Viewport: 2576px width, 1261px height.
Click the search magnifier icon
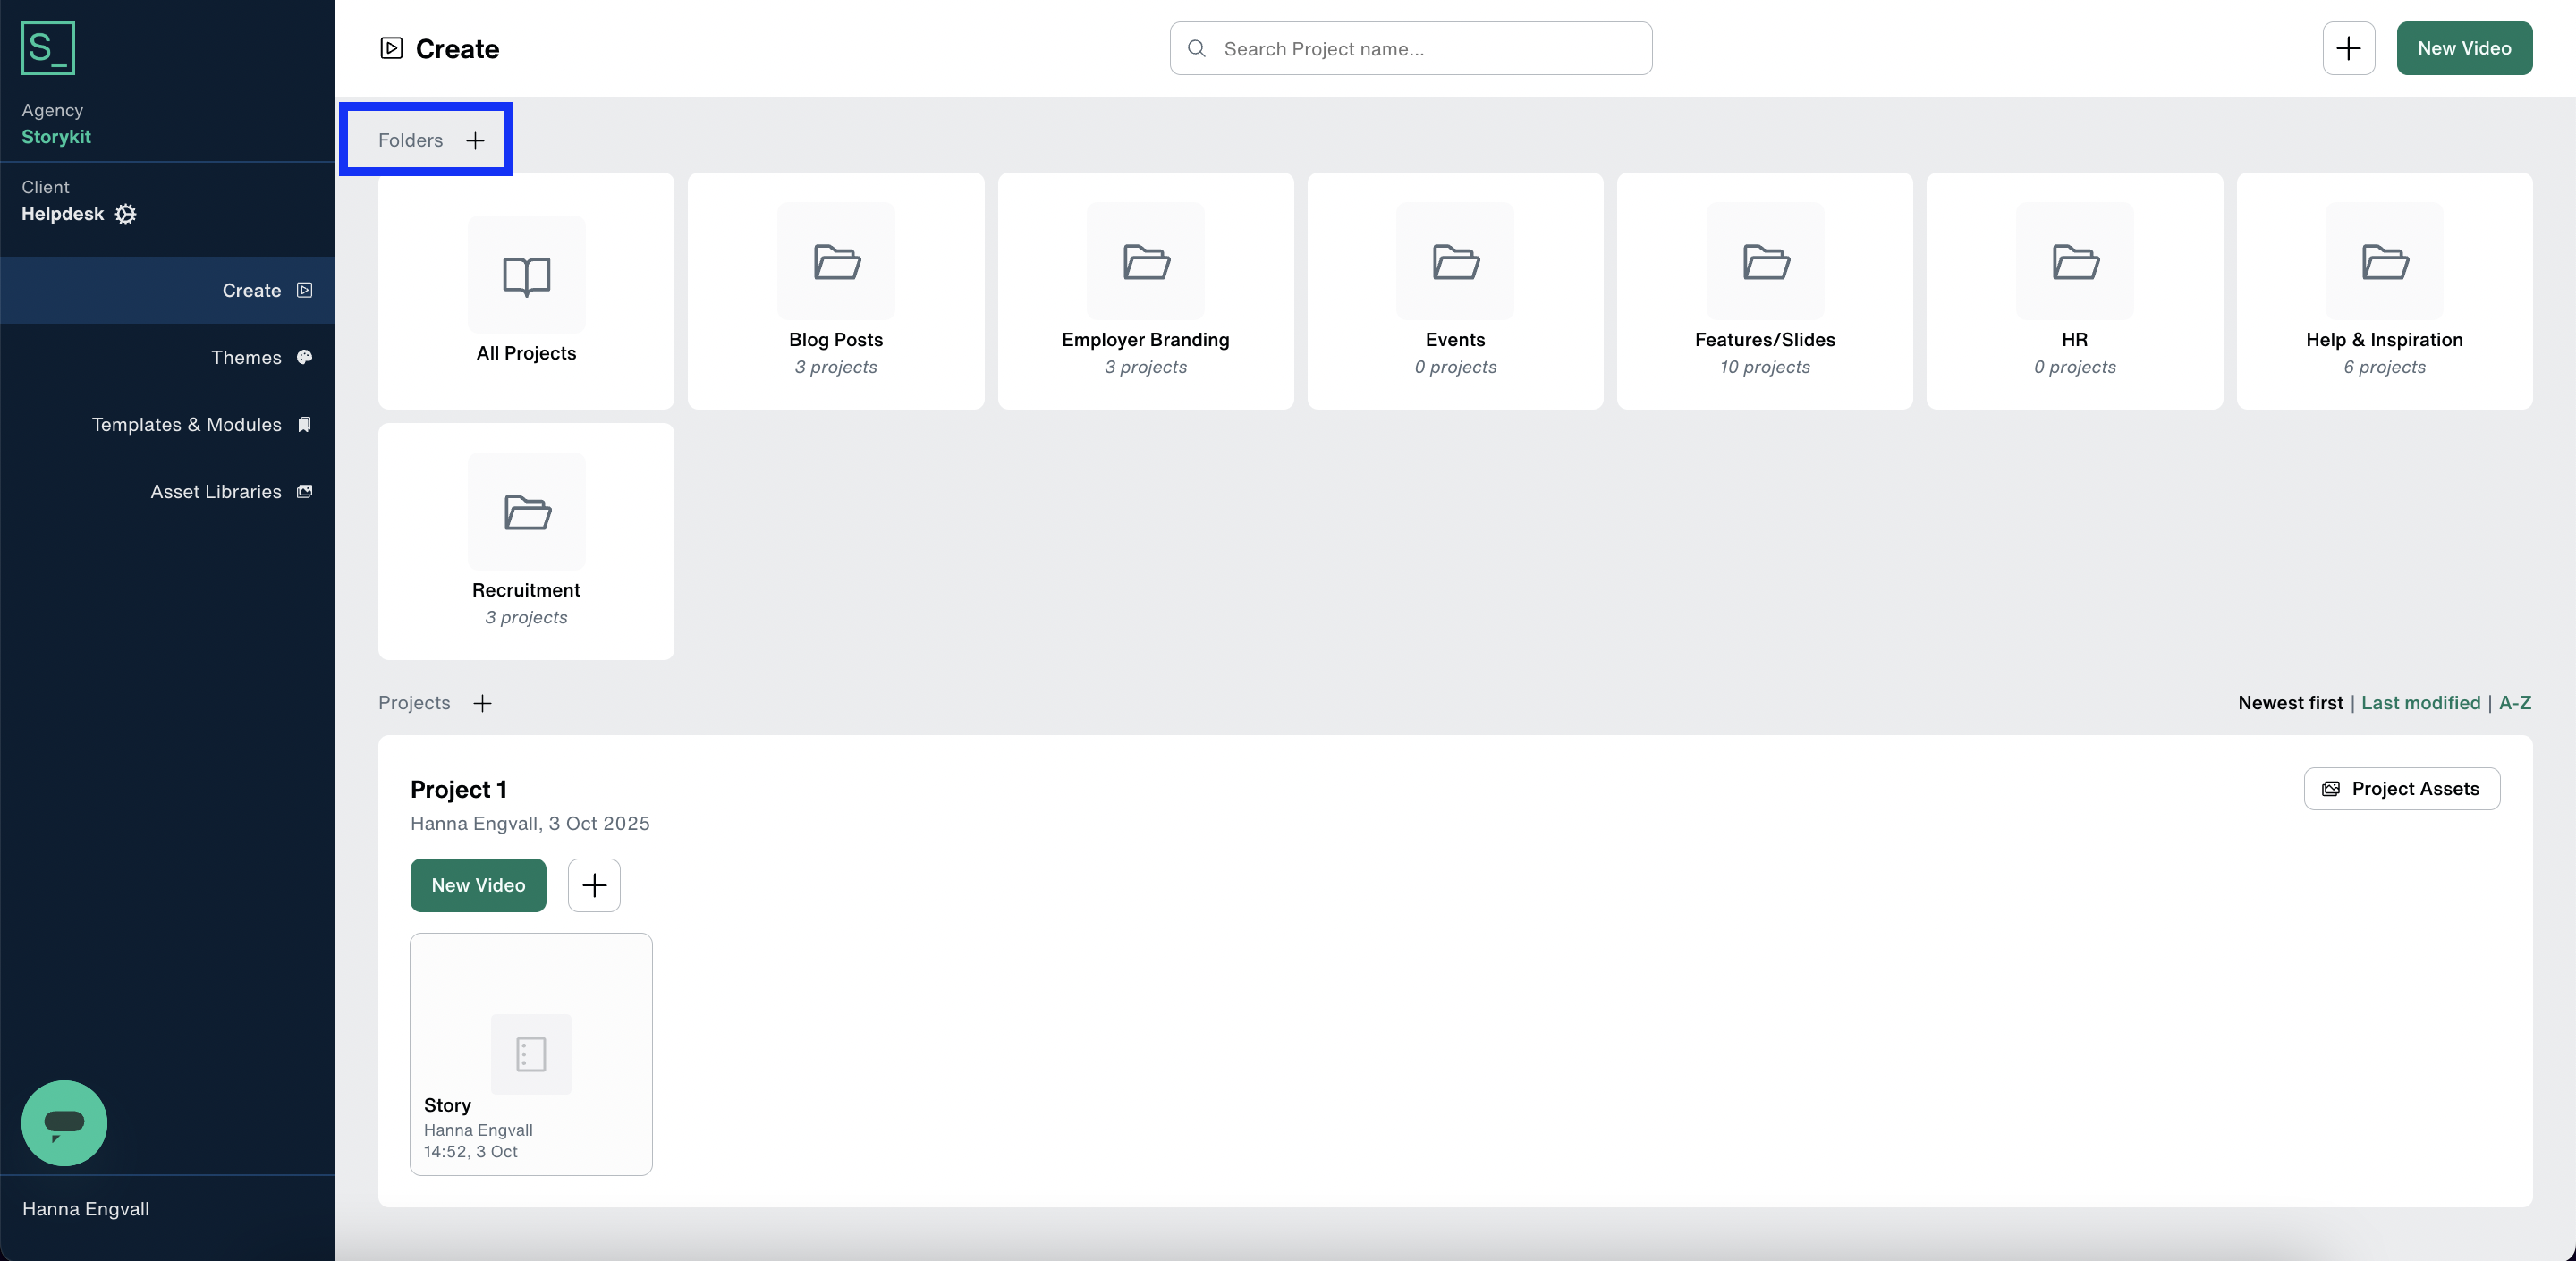1196,48
